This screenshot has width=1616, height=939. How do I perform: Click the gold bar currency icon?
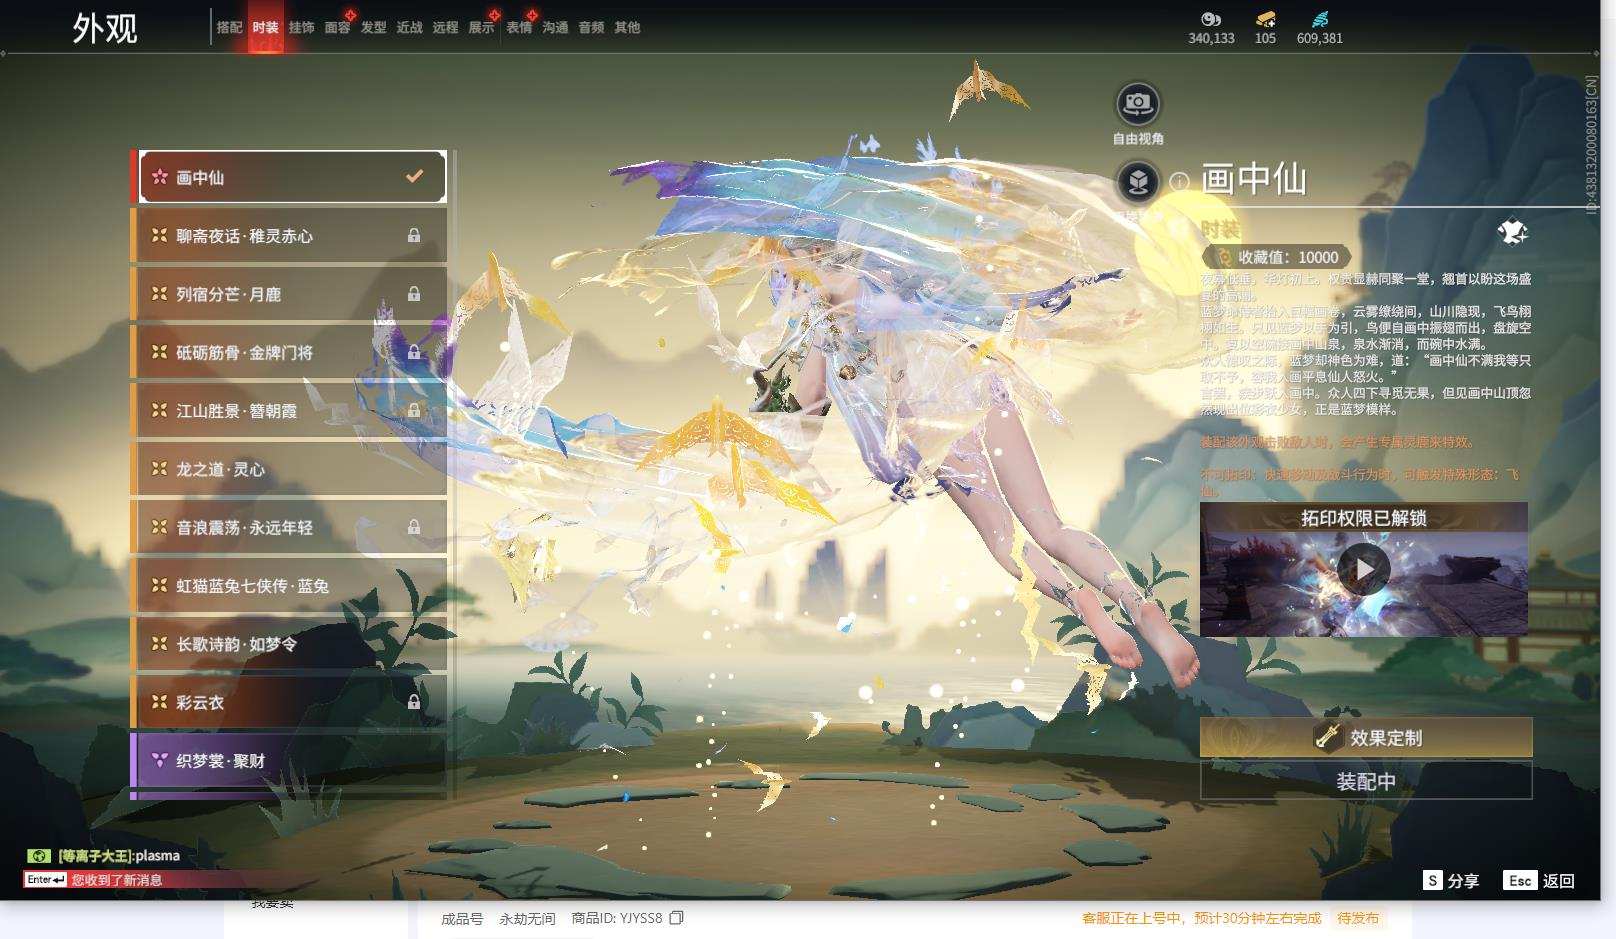(1265, 19)
